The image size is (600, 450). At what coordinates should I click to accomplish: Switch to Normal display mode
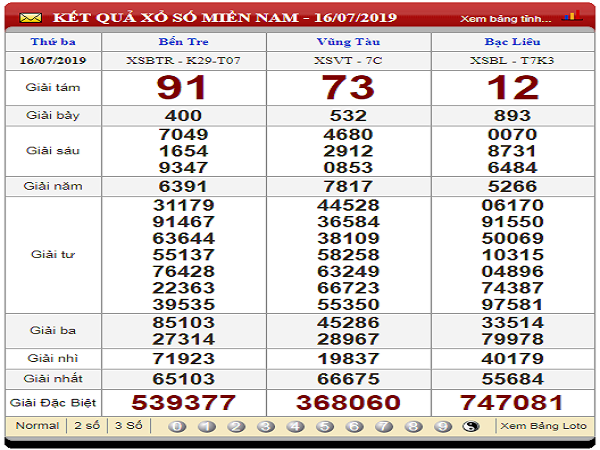(38, 426)
